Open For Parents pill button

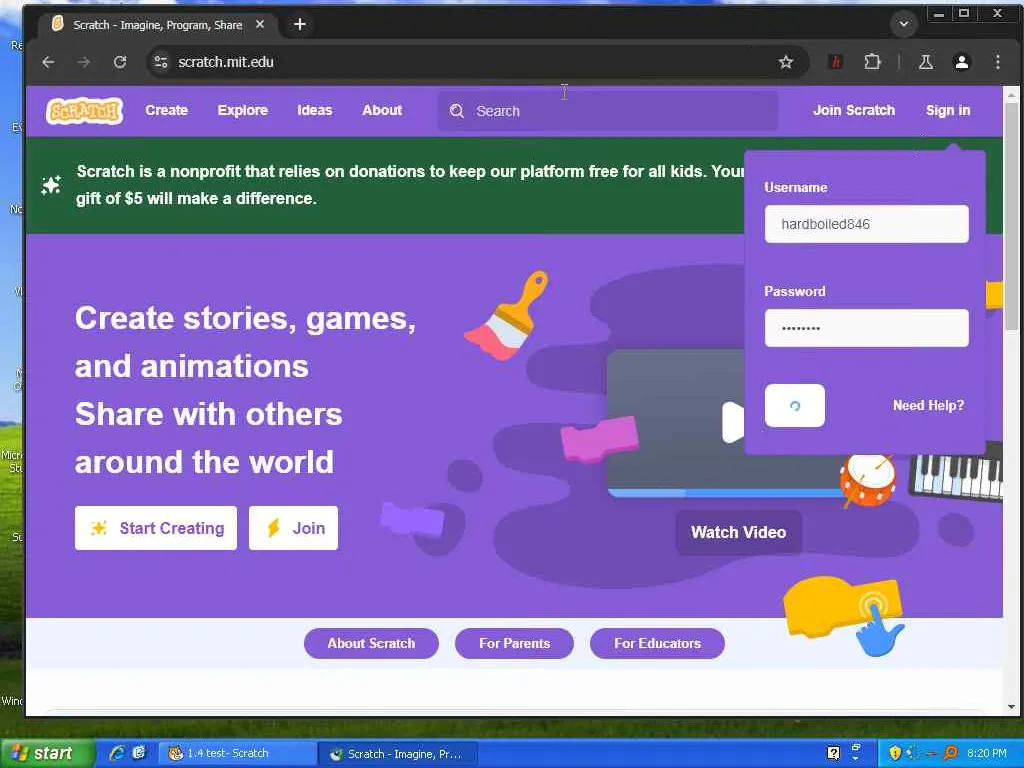click(x=515, y=643)
